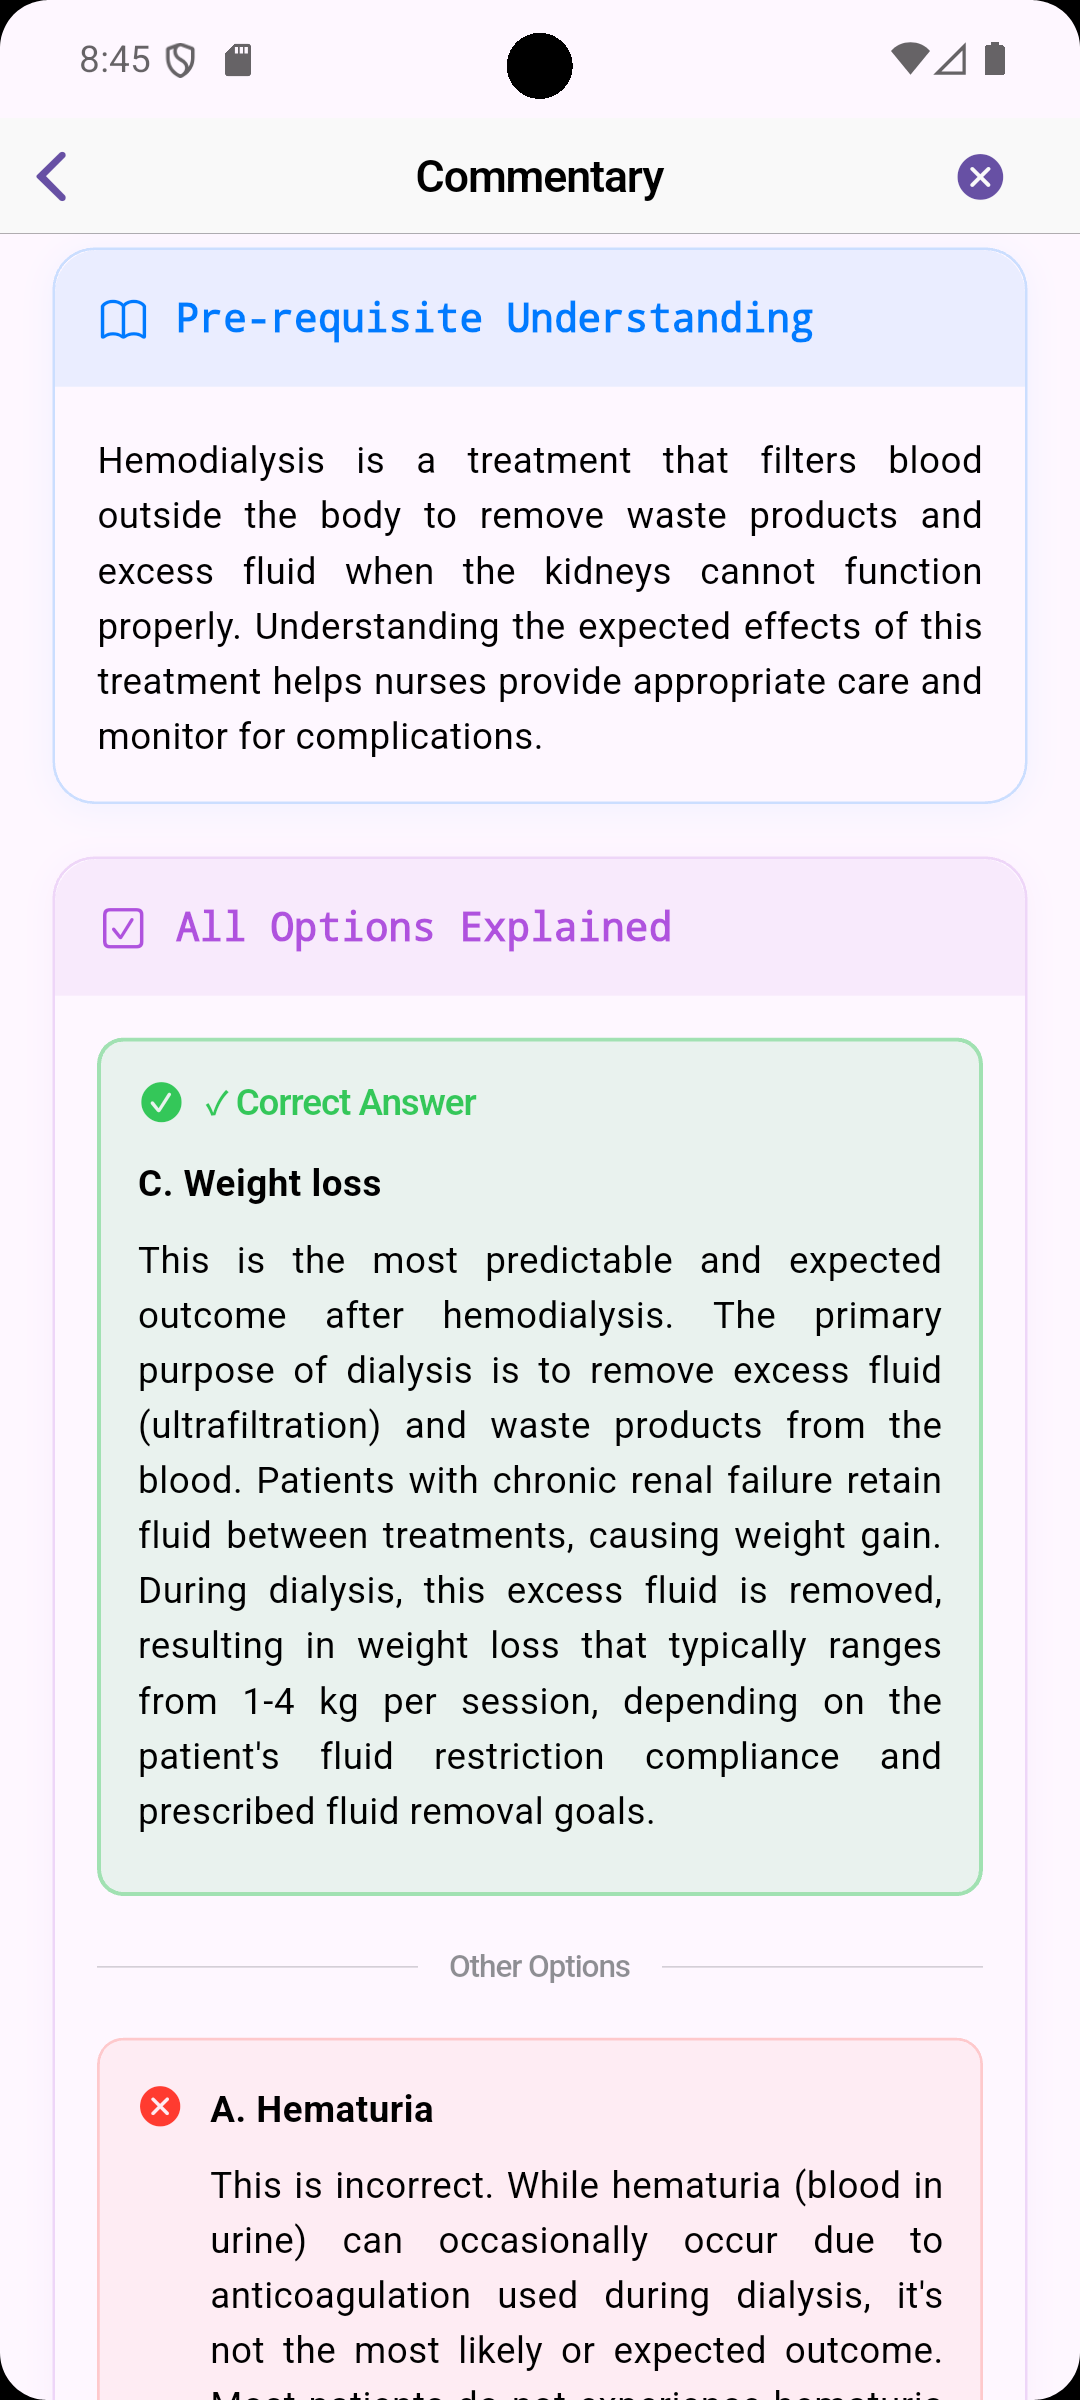The width and height of the screenshot is (1080, 2400).
Task: Tap the red X beside Hematuria
Action: click(160, 2106)
